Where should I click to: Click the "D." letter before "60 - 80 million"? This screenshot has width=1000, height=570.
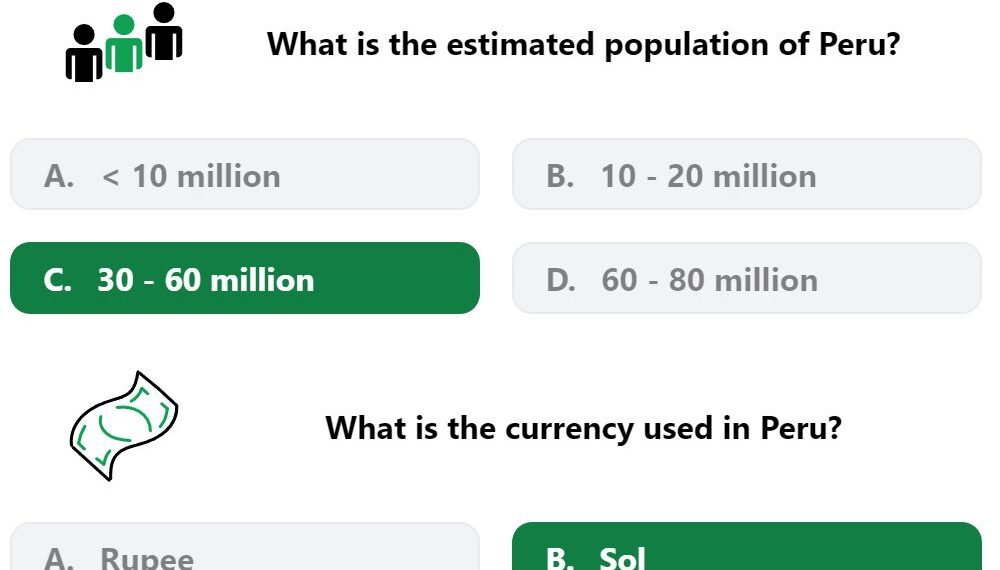tap(561, 280)
